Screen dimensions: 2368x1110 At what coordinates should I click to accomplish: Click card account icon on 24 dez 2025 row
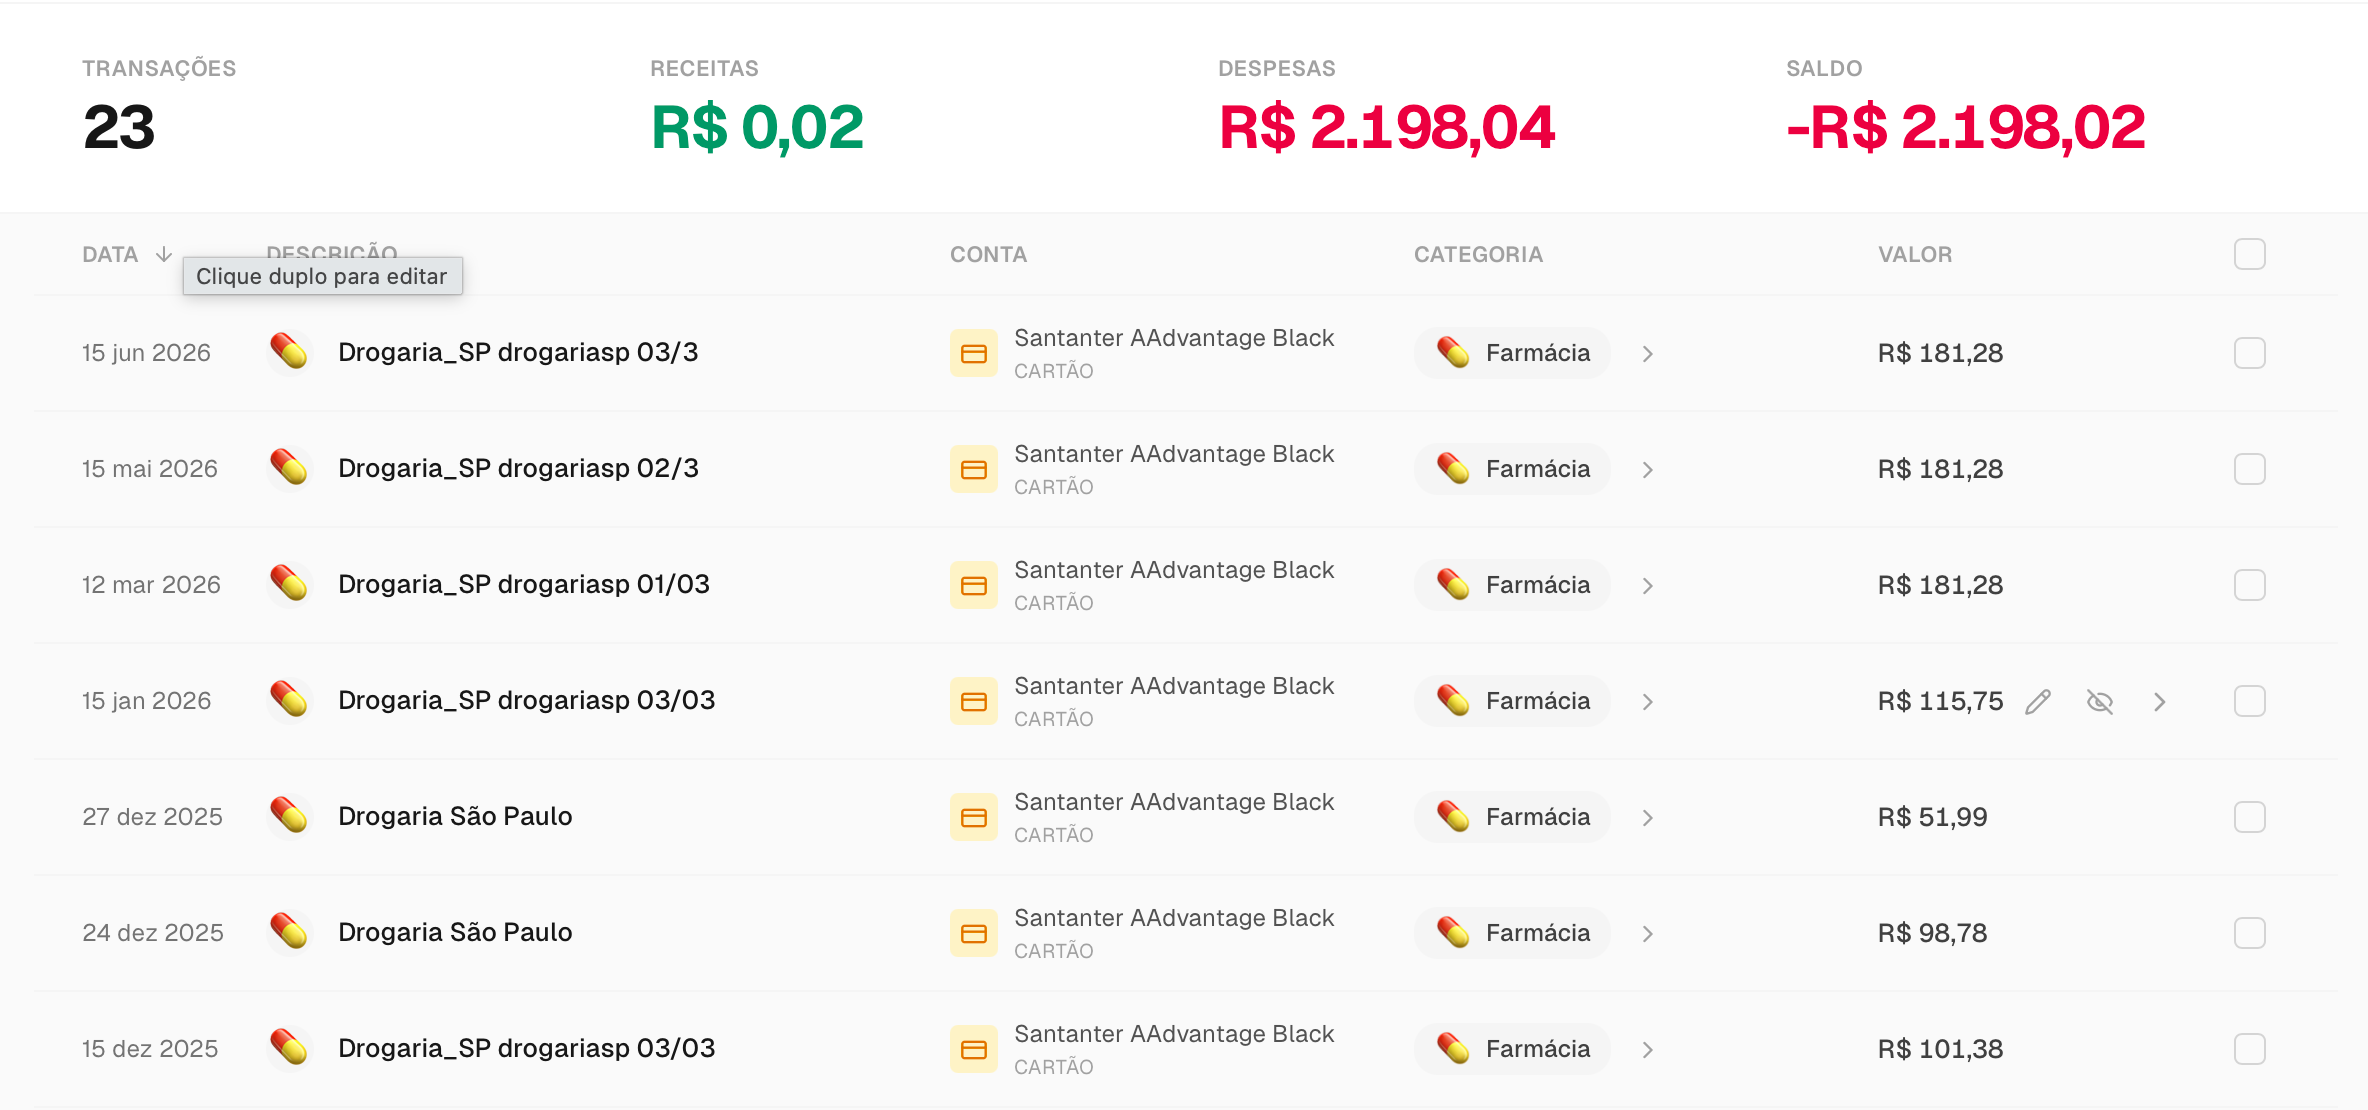click(x=974, y=933)
